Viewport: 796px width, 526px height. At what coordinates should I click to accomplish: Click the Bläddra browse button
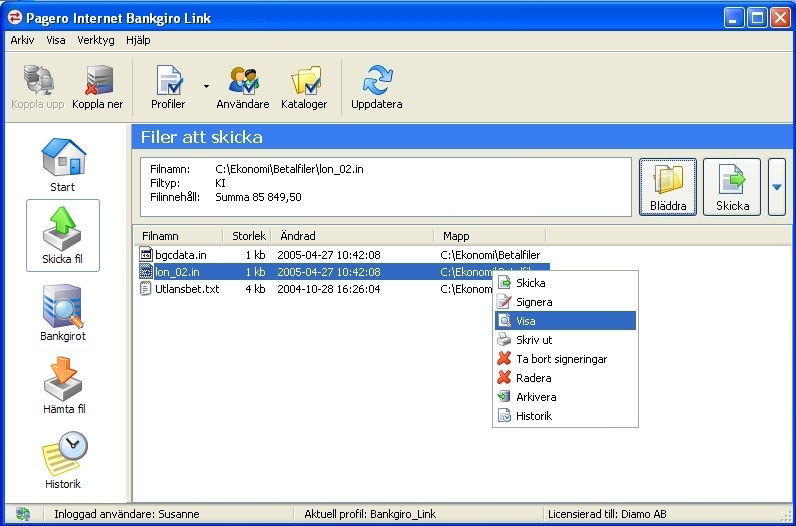click(668, 186)
